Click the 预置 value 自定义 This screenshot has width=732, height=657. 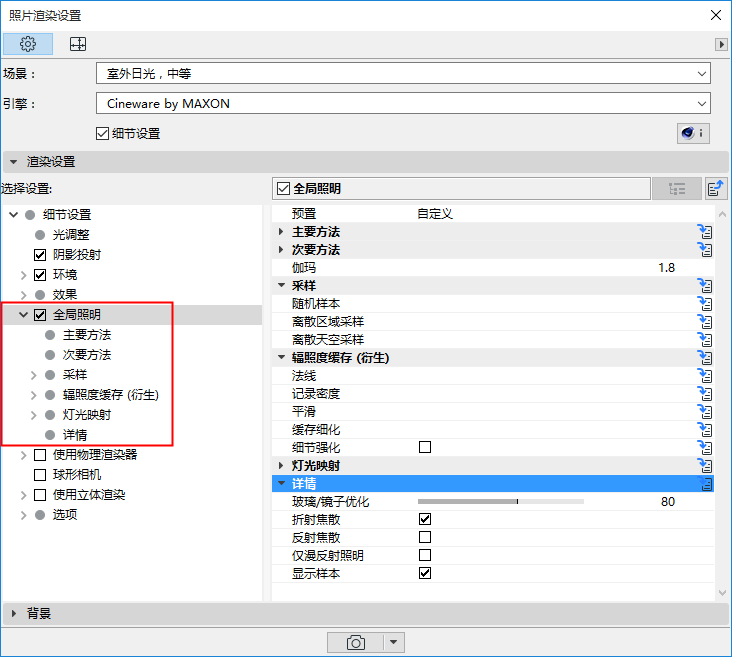[435, 214]
